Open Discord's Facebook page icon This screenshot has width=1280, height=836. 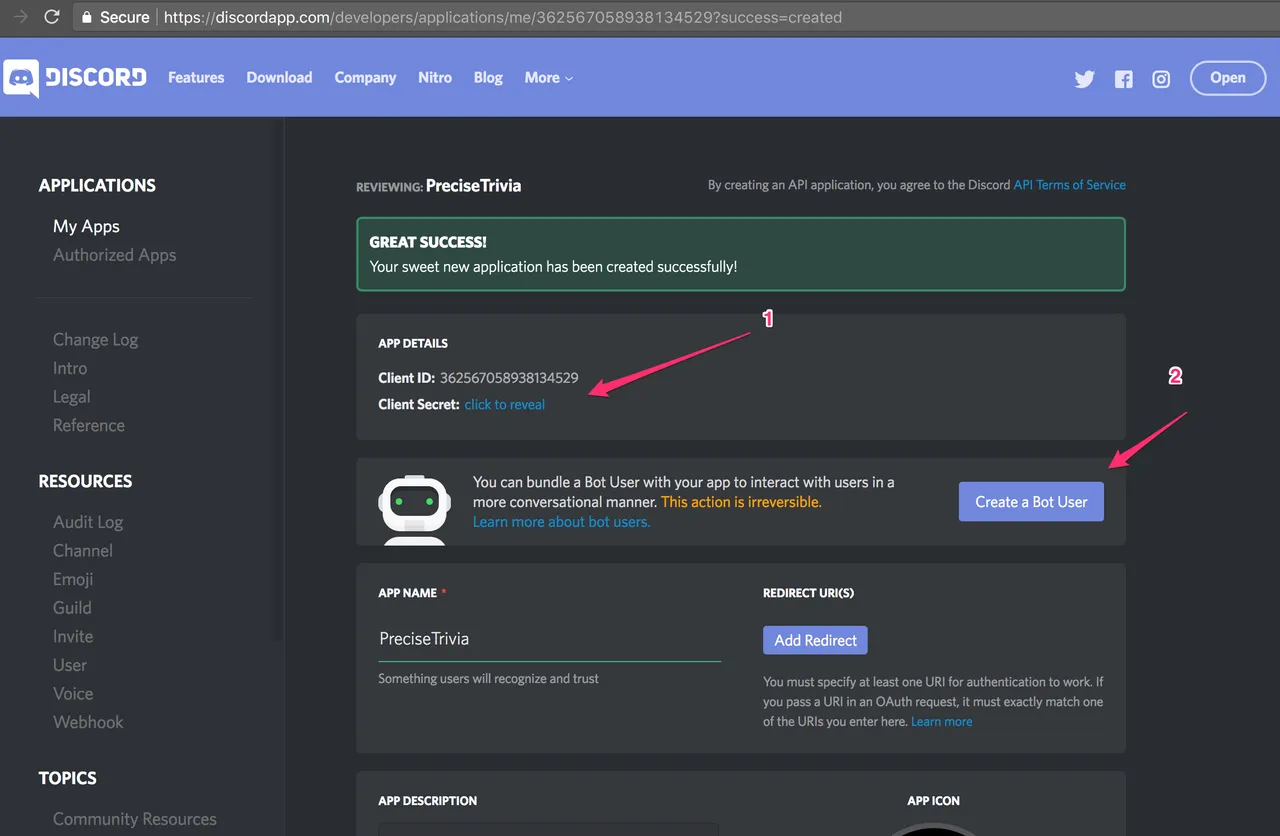pos(1124,79)
